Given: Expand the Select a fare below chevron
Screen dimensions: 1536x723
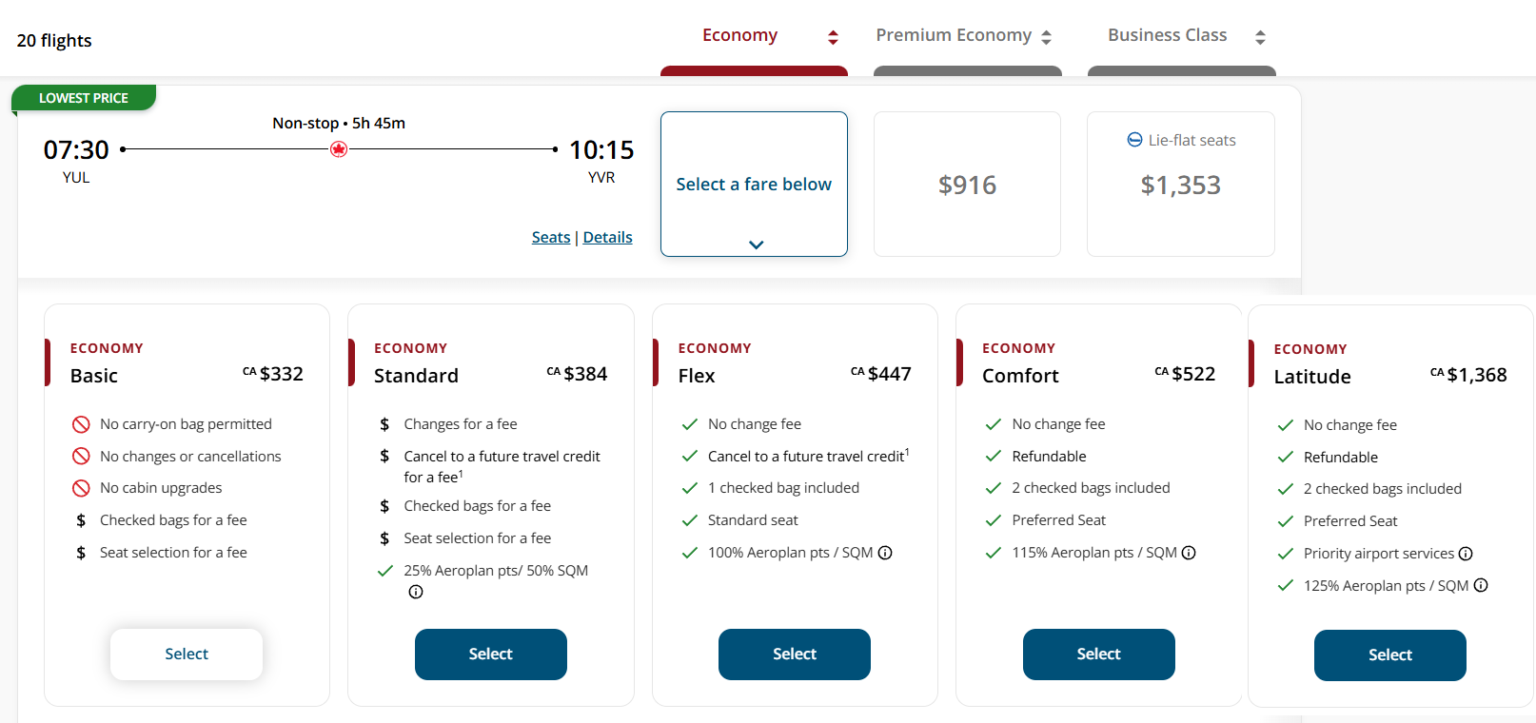Looking at the screenshot, I should pos(755,243).
